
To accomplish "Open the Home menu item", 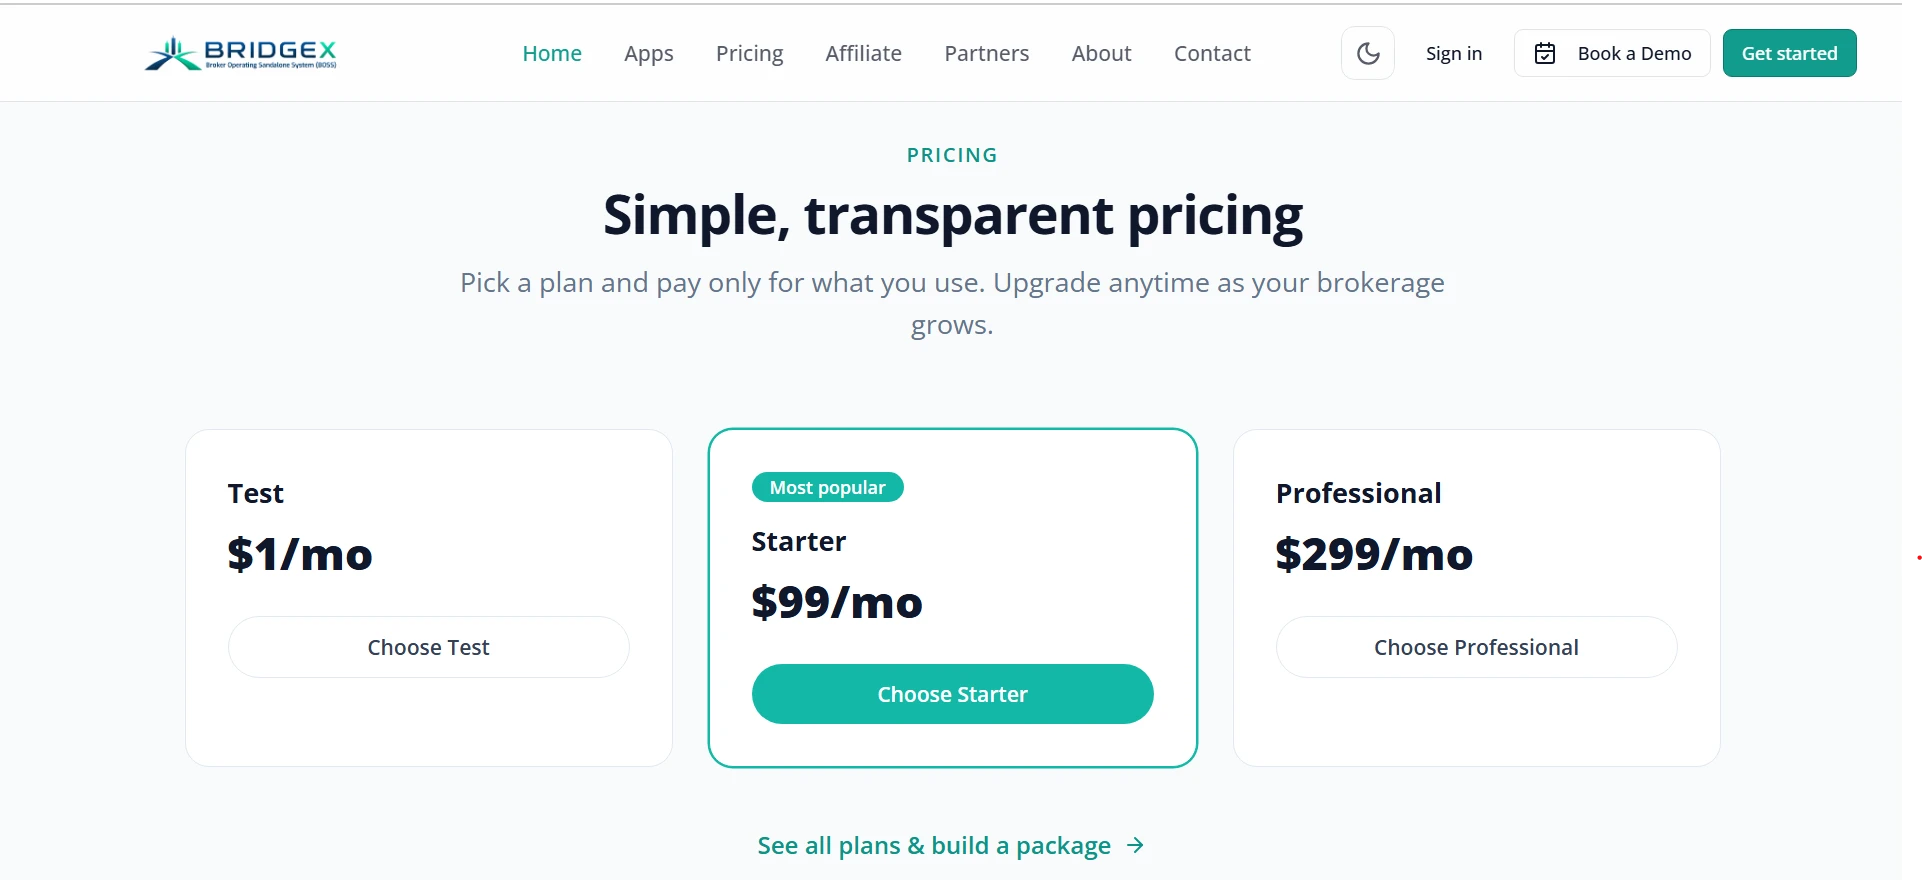I will (x=552, y=53).
